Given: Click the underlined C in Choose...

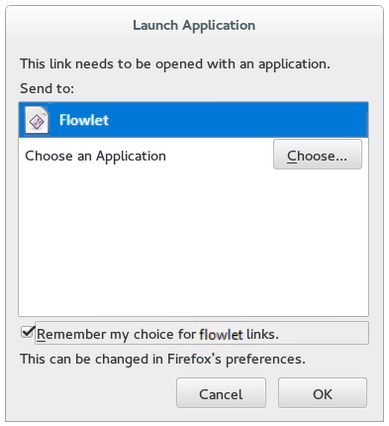Looking at the screenshot, I should point(292,156).
